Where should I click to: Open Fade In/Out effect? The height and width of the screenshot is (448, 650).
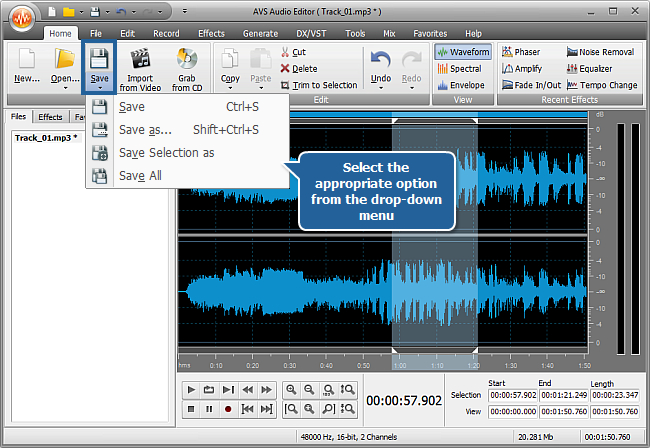point(531,85)
